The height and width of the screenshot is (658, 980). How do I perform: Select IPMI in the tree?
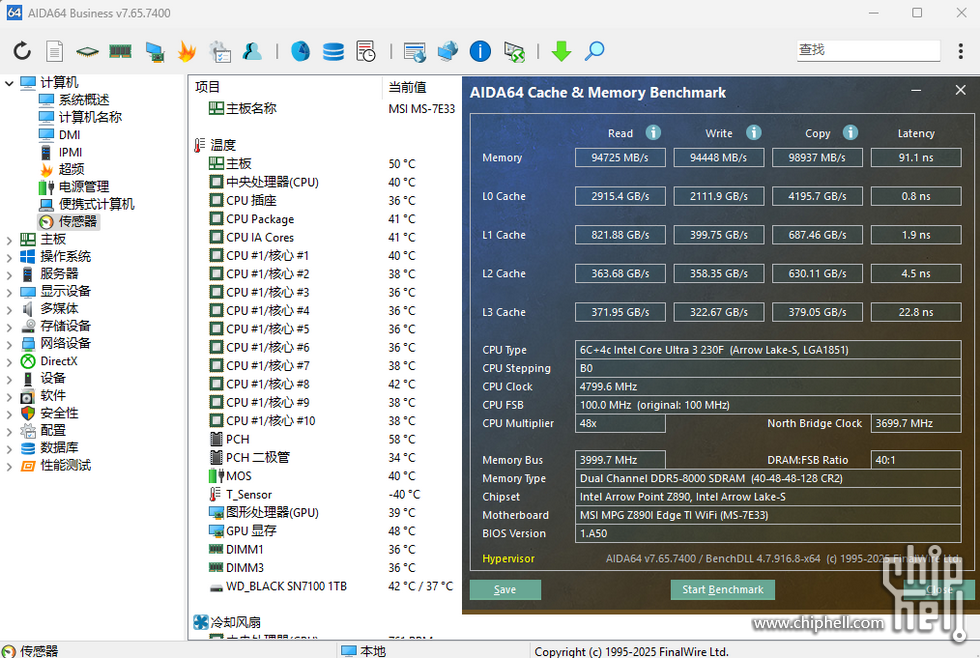(71, 152)
